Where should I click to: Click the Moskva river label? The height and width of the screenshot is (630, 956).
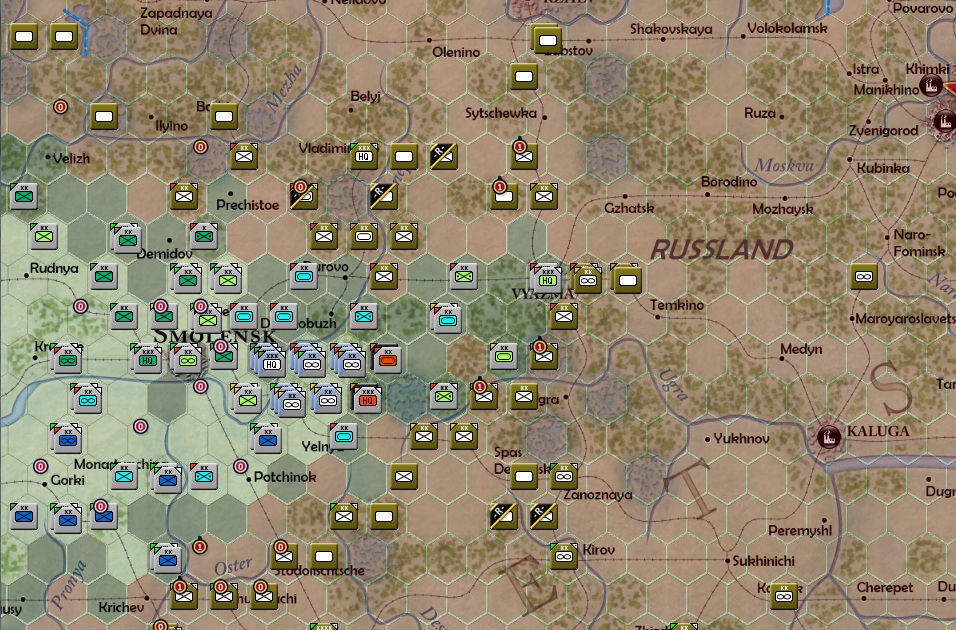pos(784,165)
